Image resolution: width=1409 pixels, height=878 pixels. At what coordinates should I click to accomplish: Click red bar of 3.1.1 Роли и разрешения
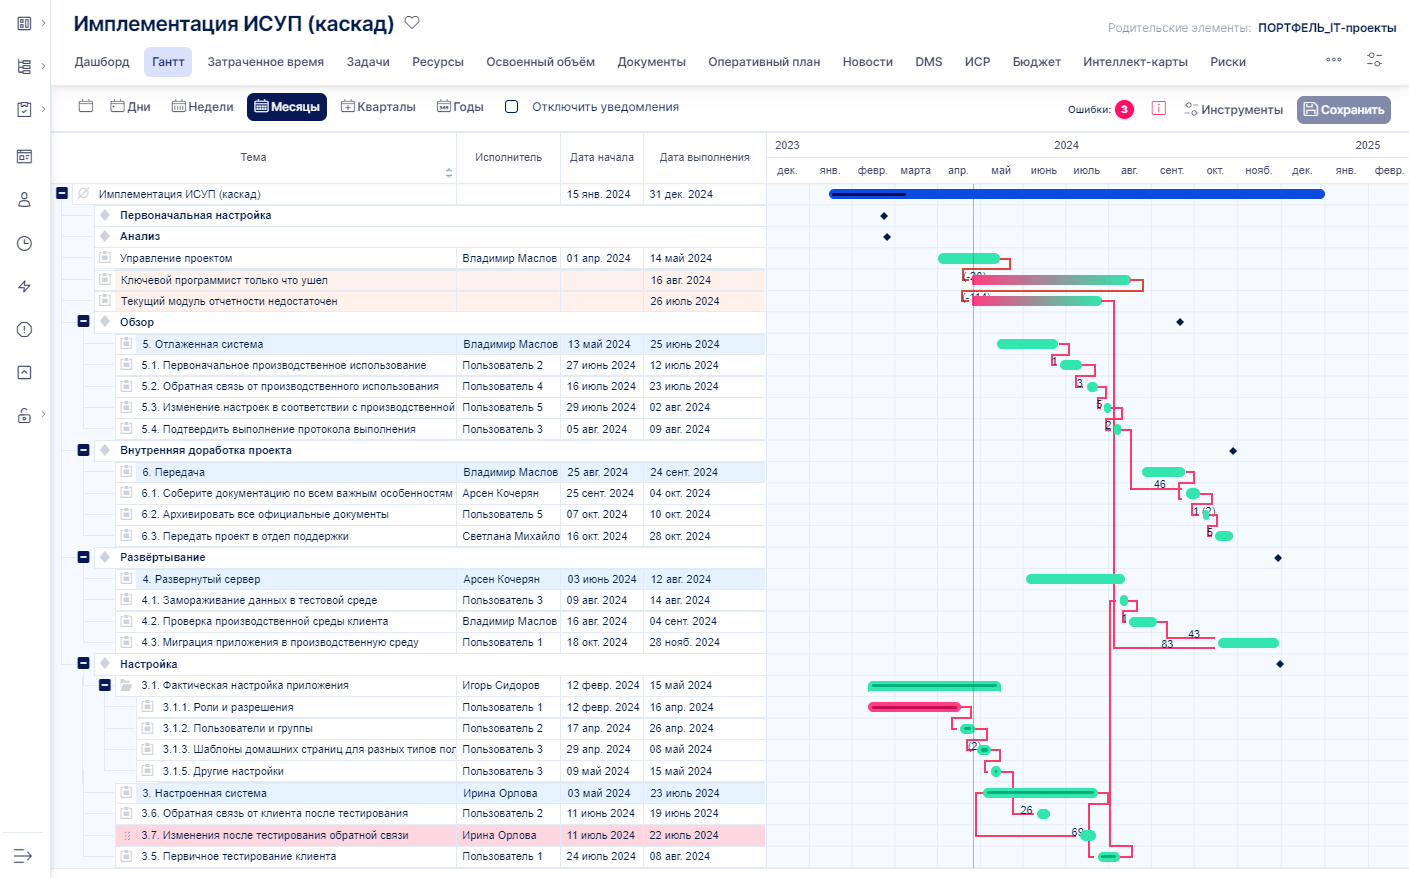click(x=914, y=707)
